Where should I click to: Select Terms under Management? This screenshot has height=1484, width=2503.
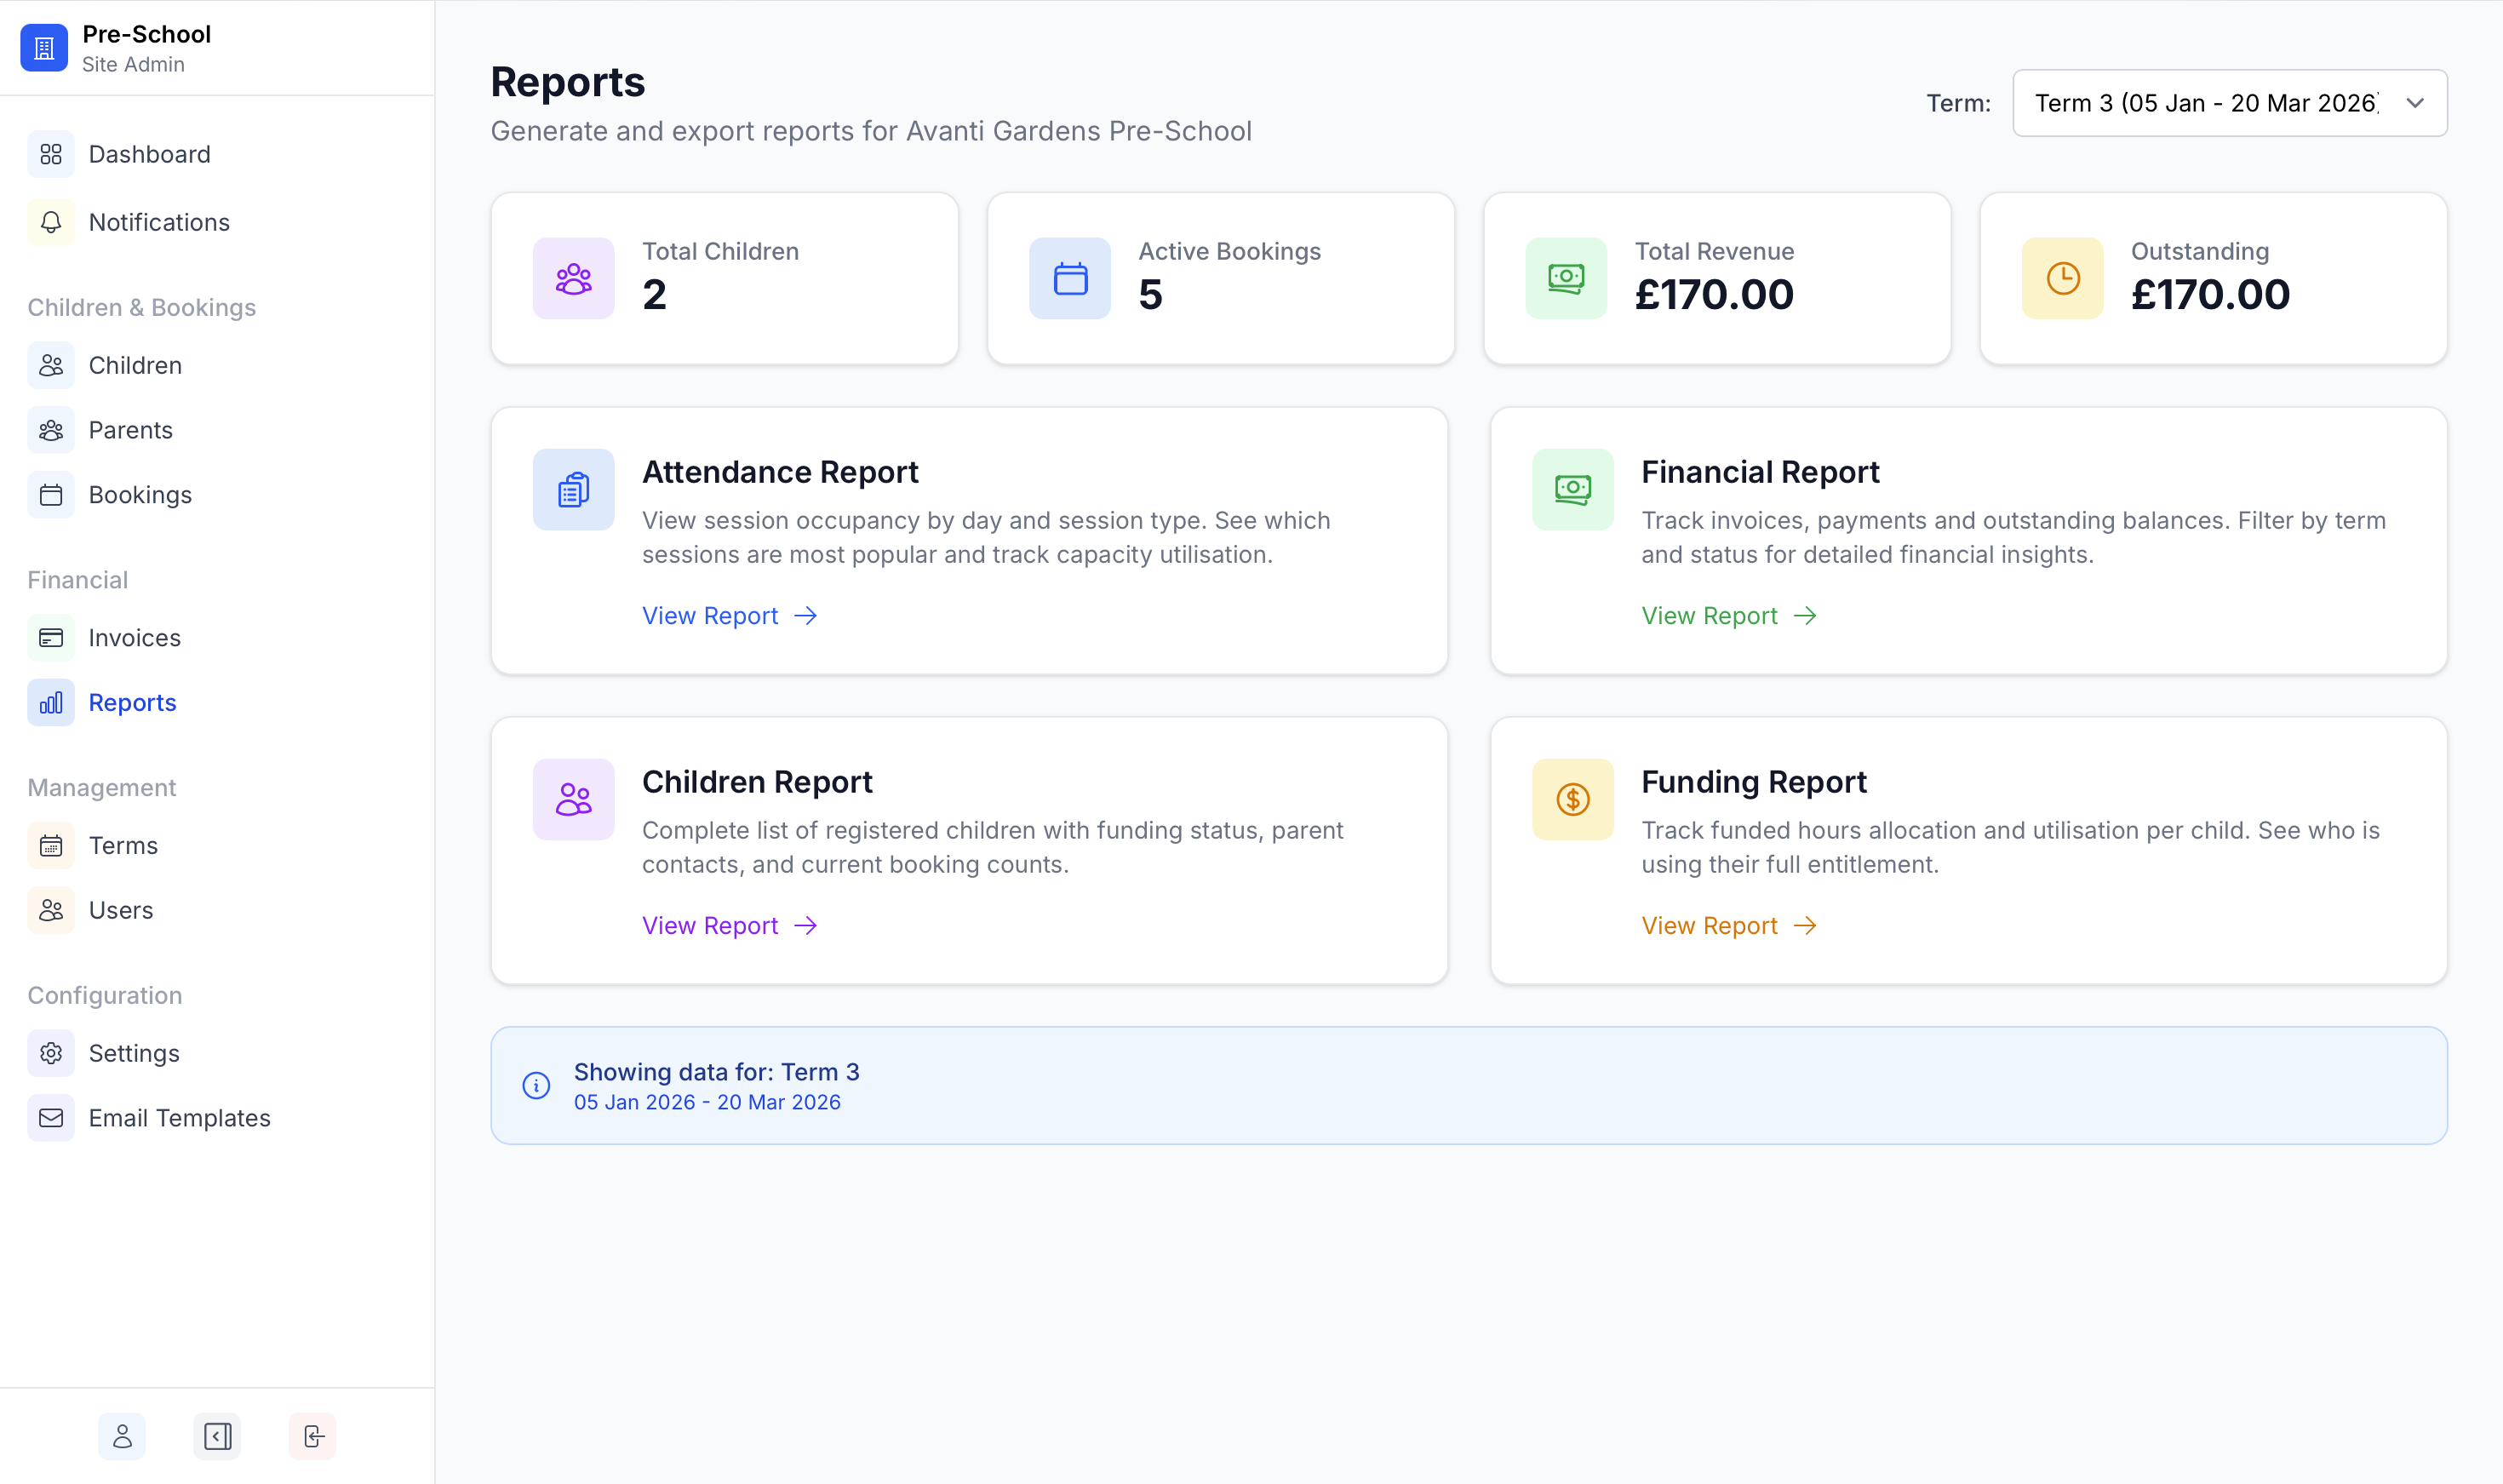51,845
